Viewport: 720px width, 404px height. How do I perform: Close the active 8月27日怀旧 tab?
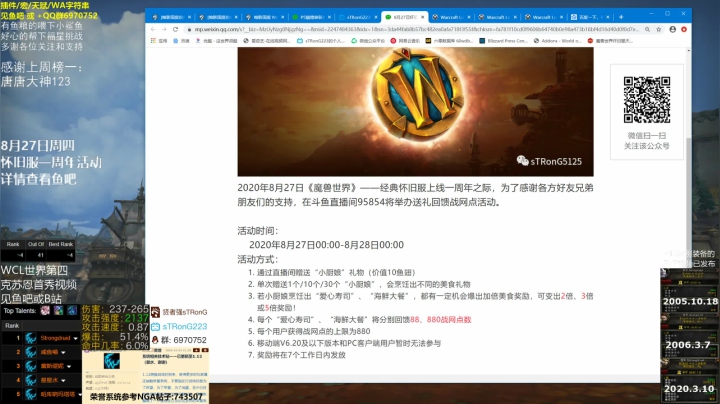(422, 17)
